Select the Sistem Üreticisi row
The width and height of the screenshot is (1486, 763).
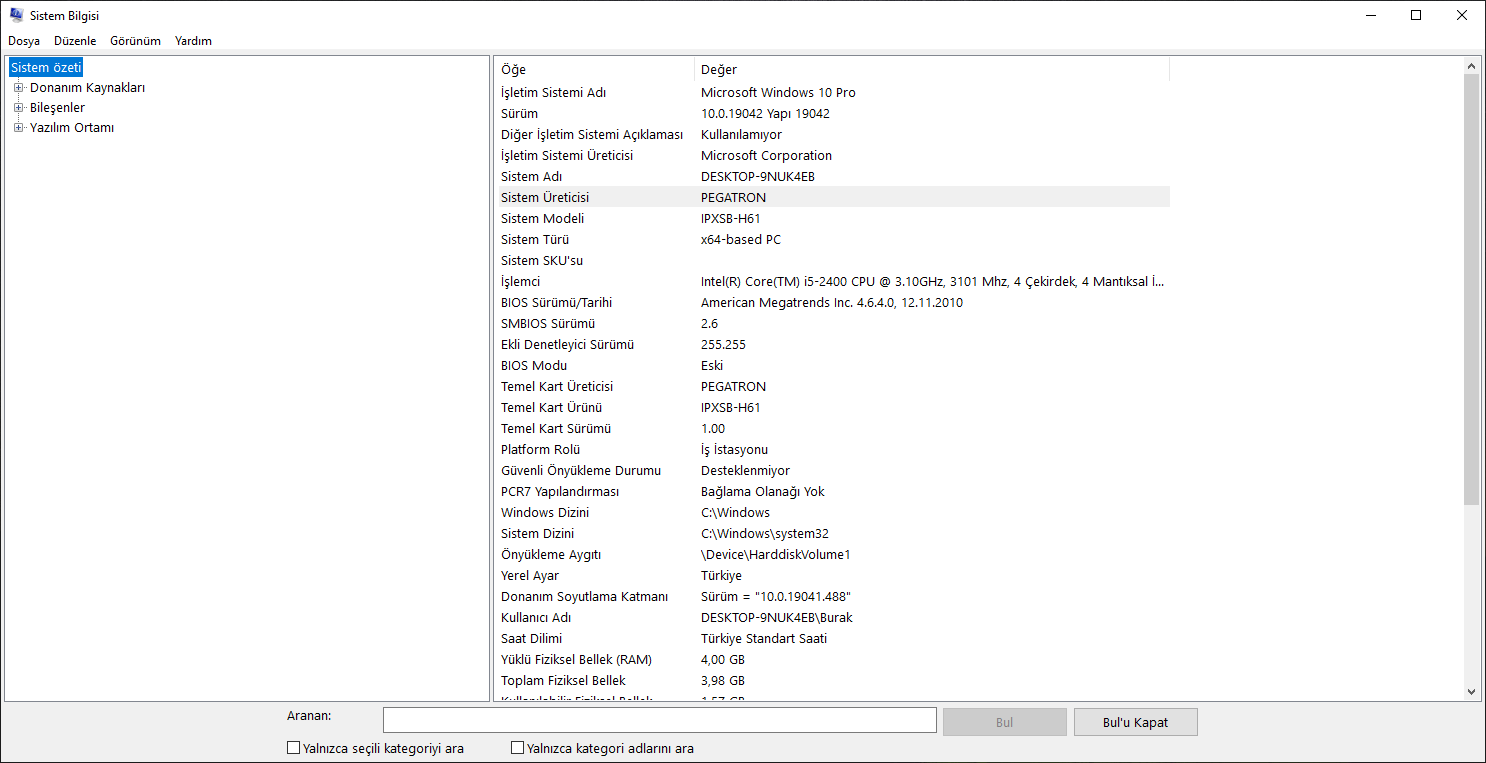(834, 197)
